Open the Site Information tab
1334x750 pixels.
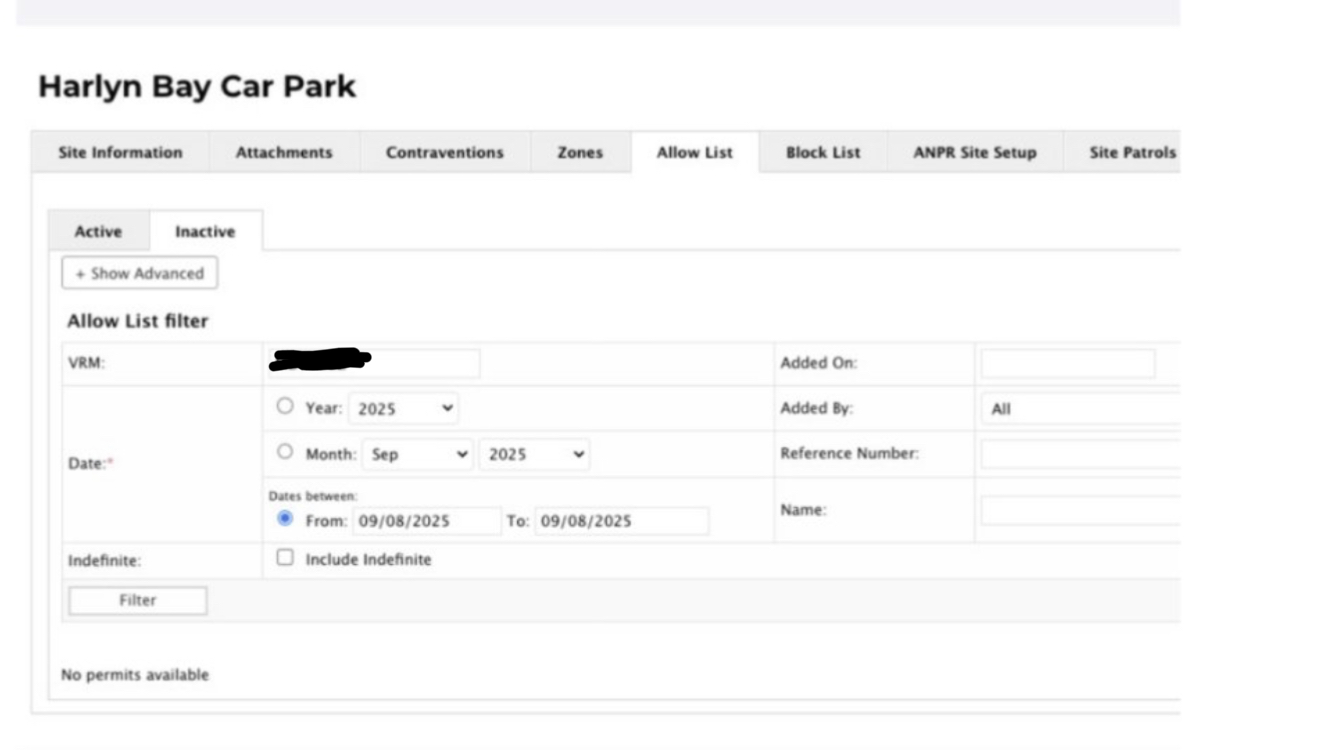click(x=120, y=153)
